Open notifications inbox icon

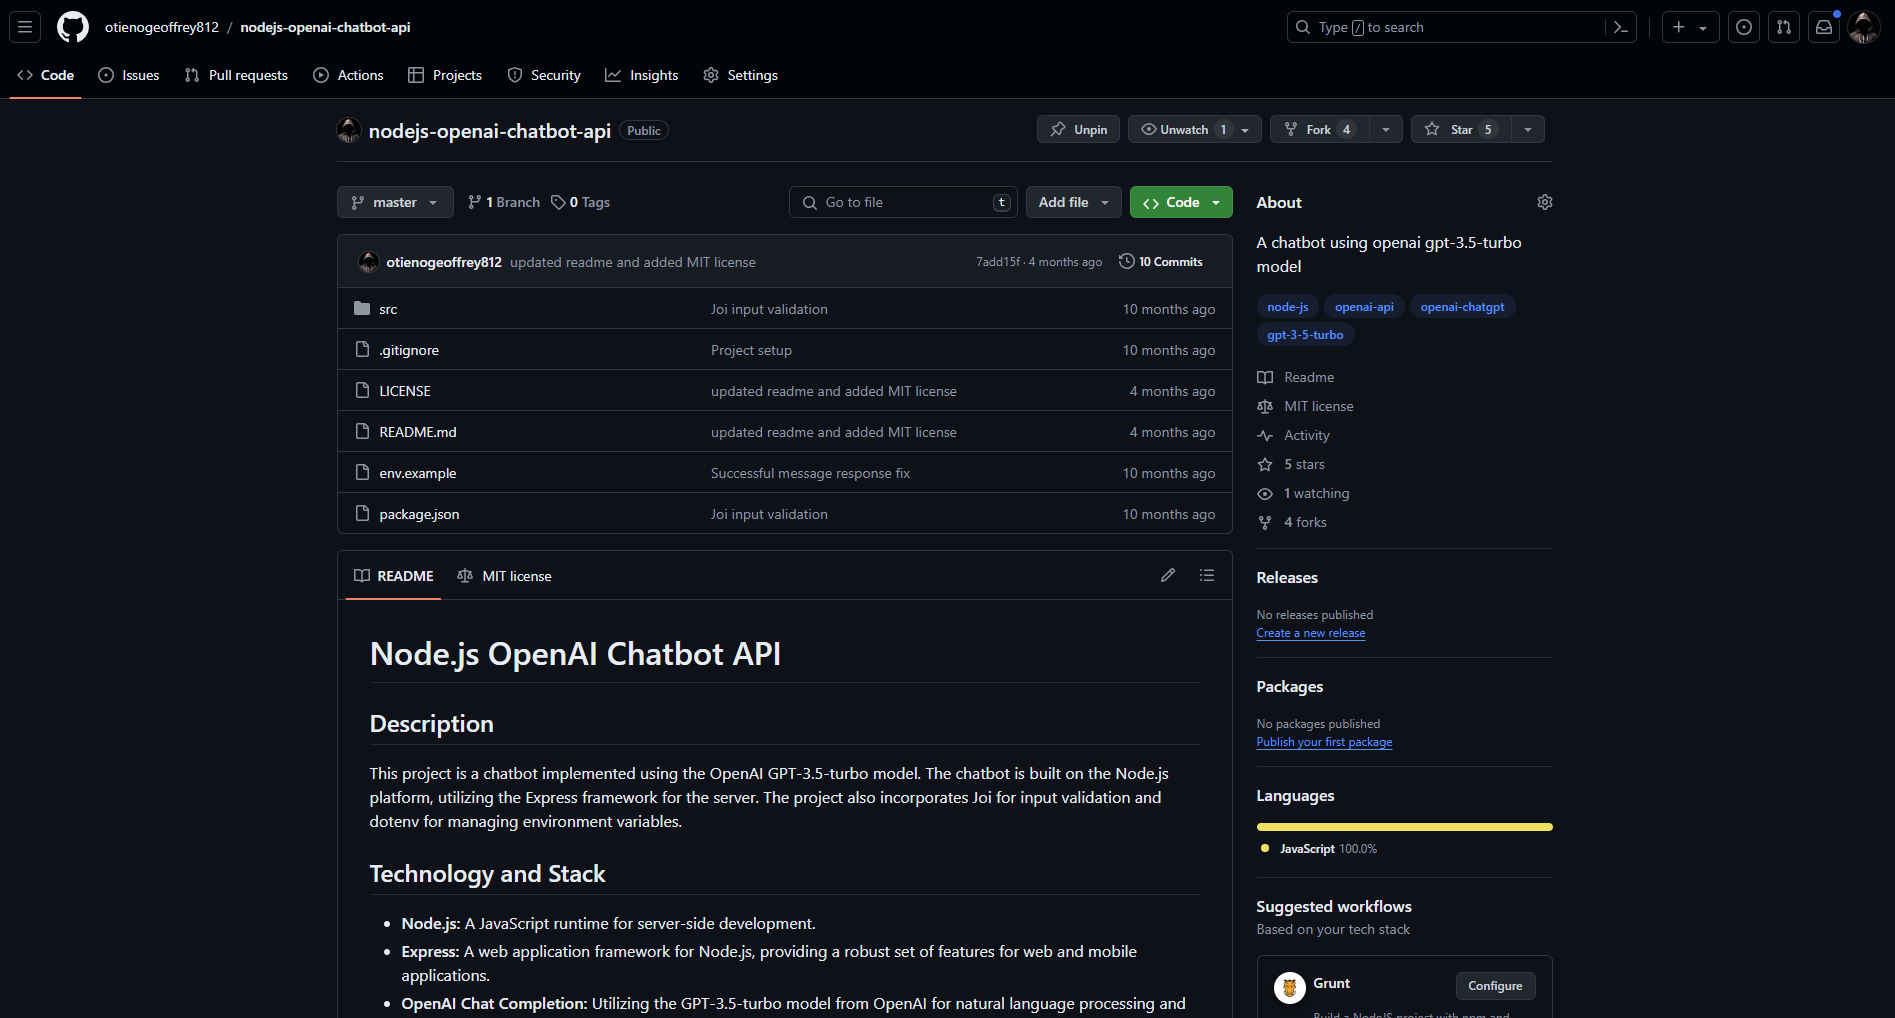[x=1824, y=27]
